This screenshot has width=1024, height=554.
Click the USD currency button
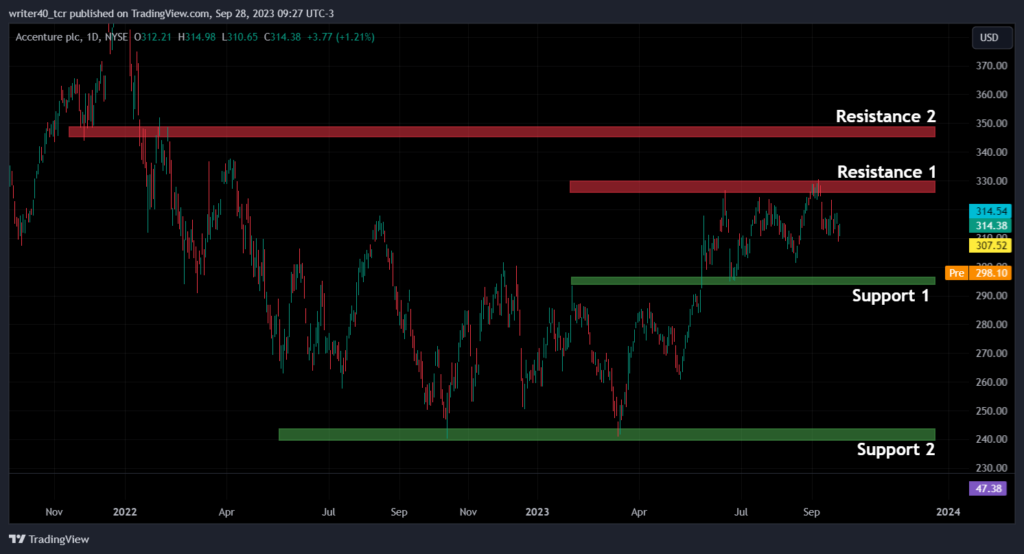click(x=991, y=38)
